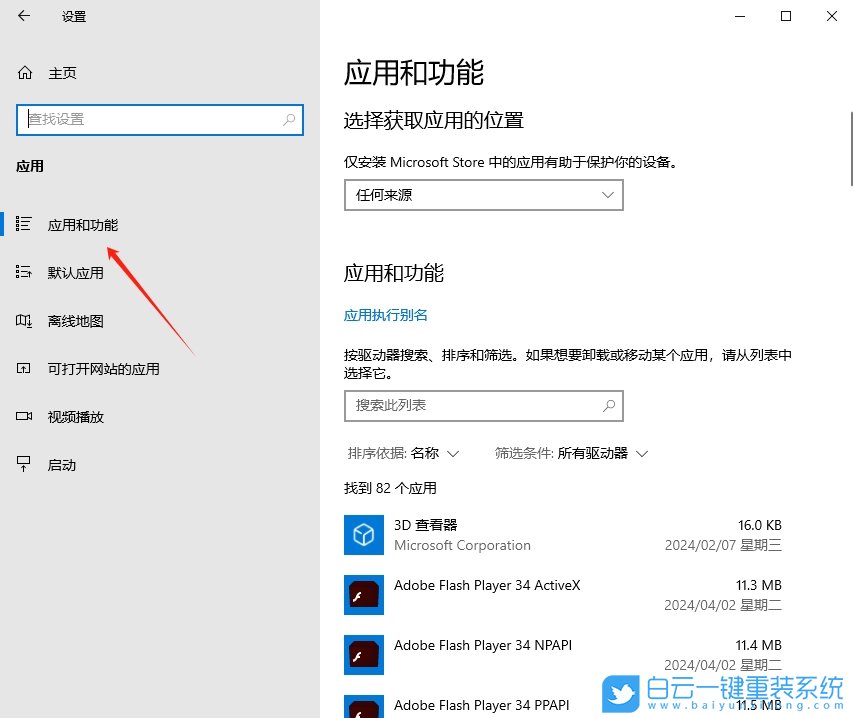Open the 任何来源 dropdown
The width and height of the screenshot is (855, 718).
(483, 195)
